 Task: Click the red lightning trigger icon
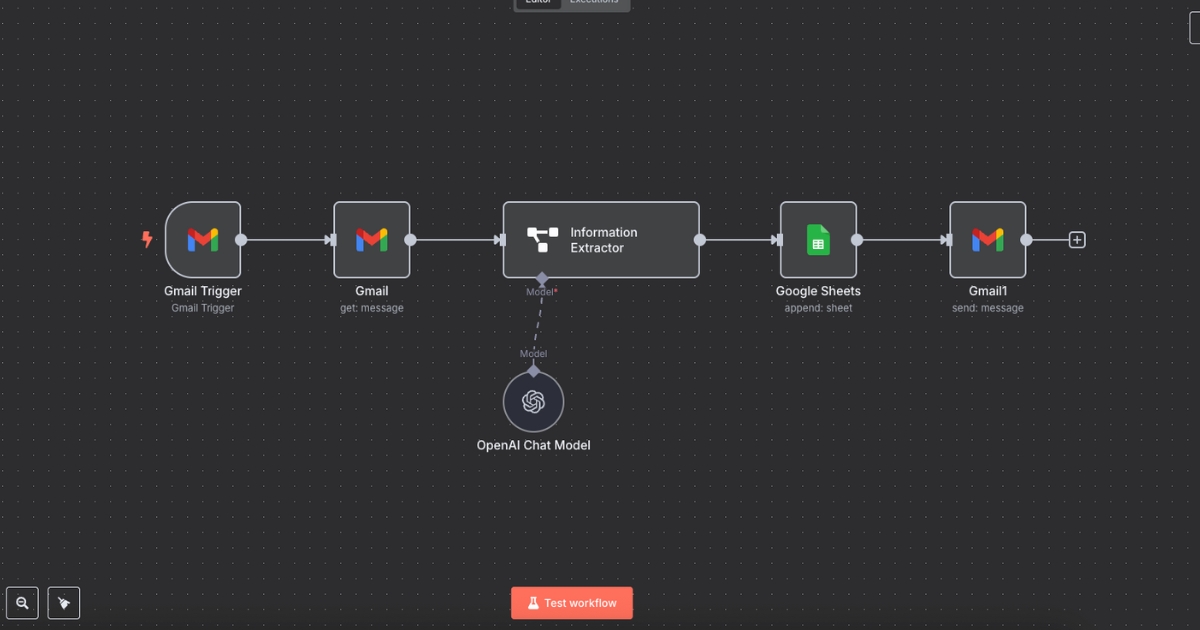click(147, 240)
